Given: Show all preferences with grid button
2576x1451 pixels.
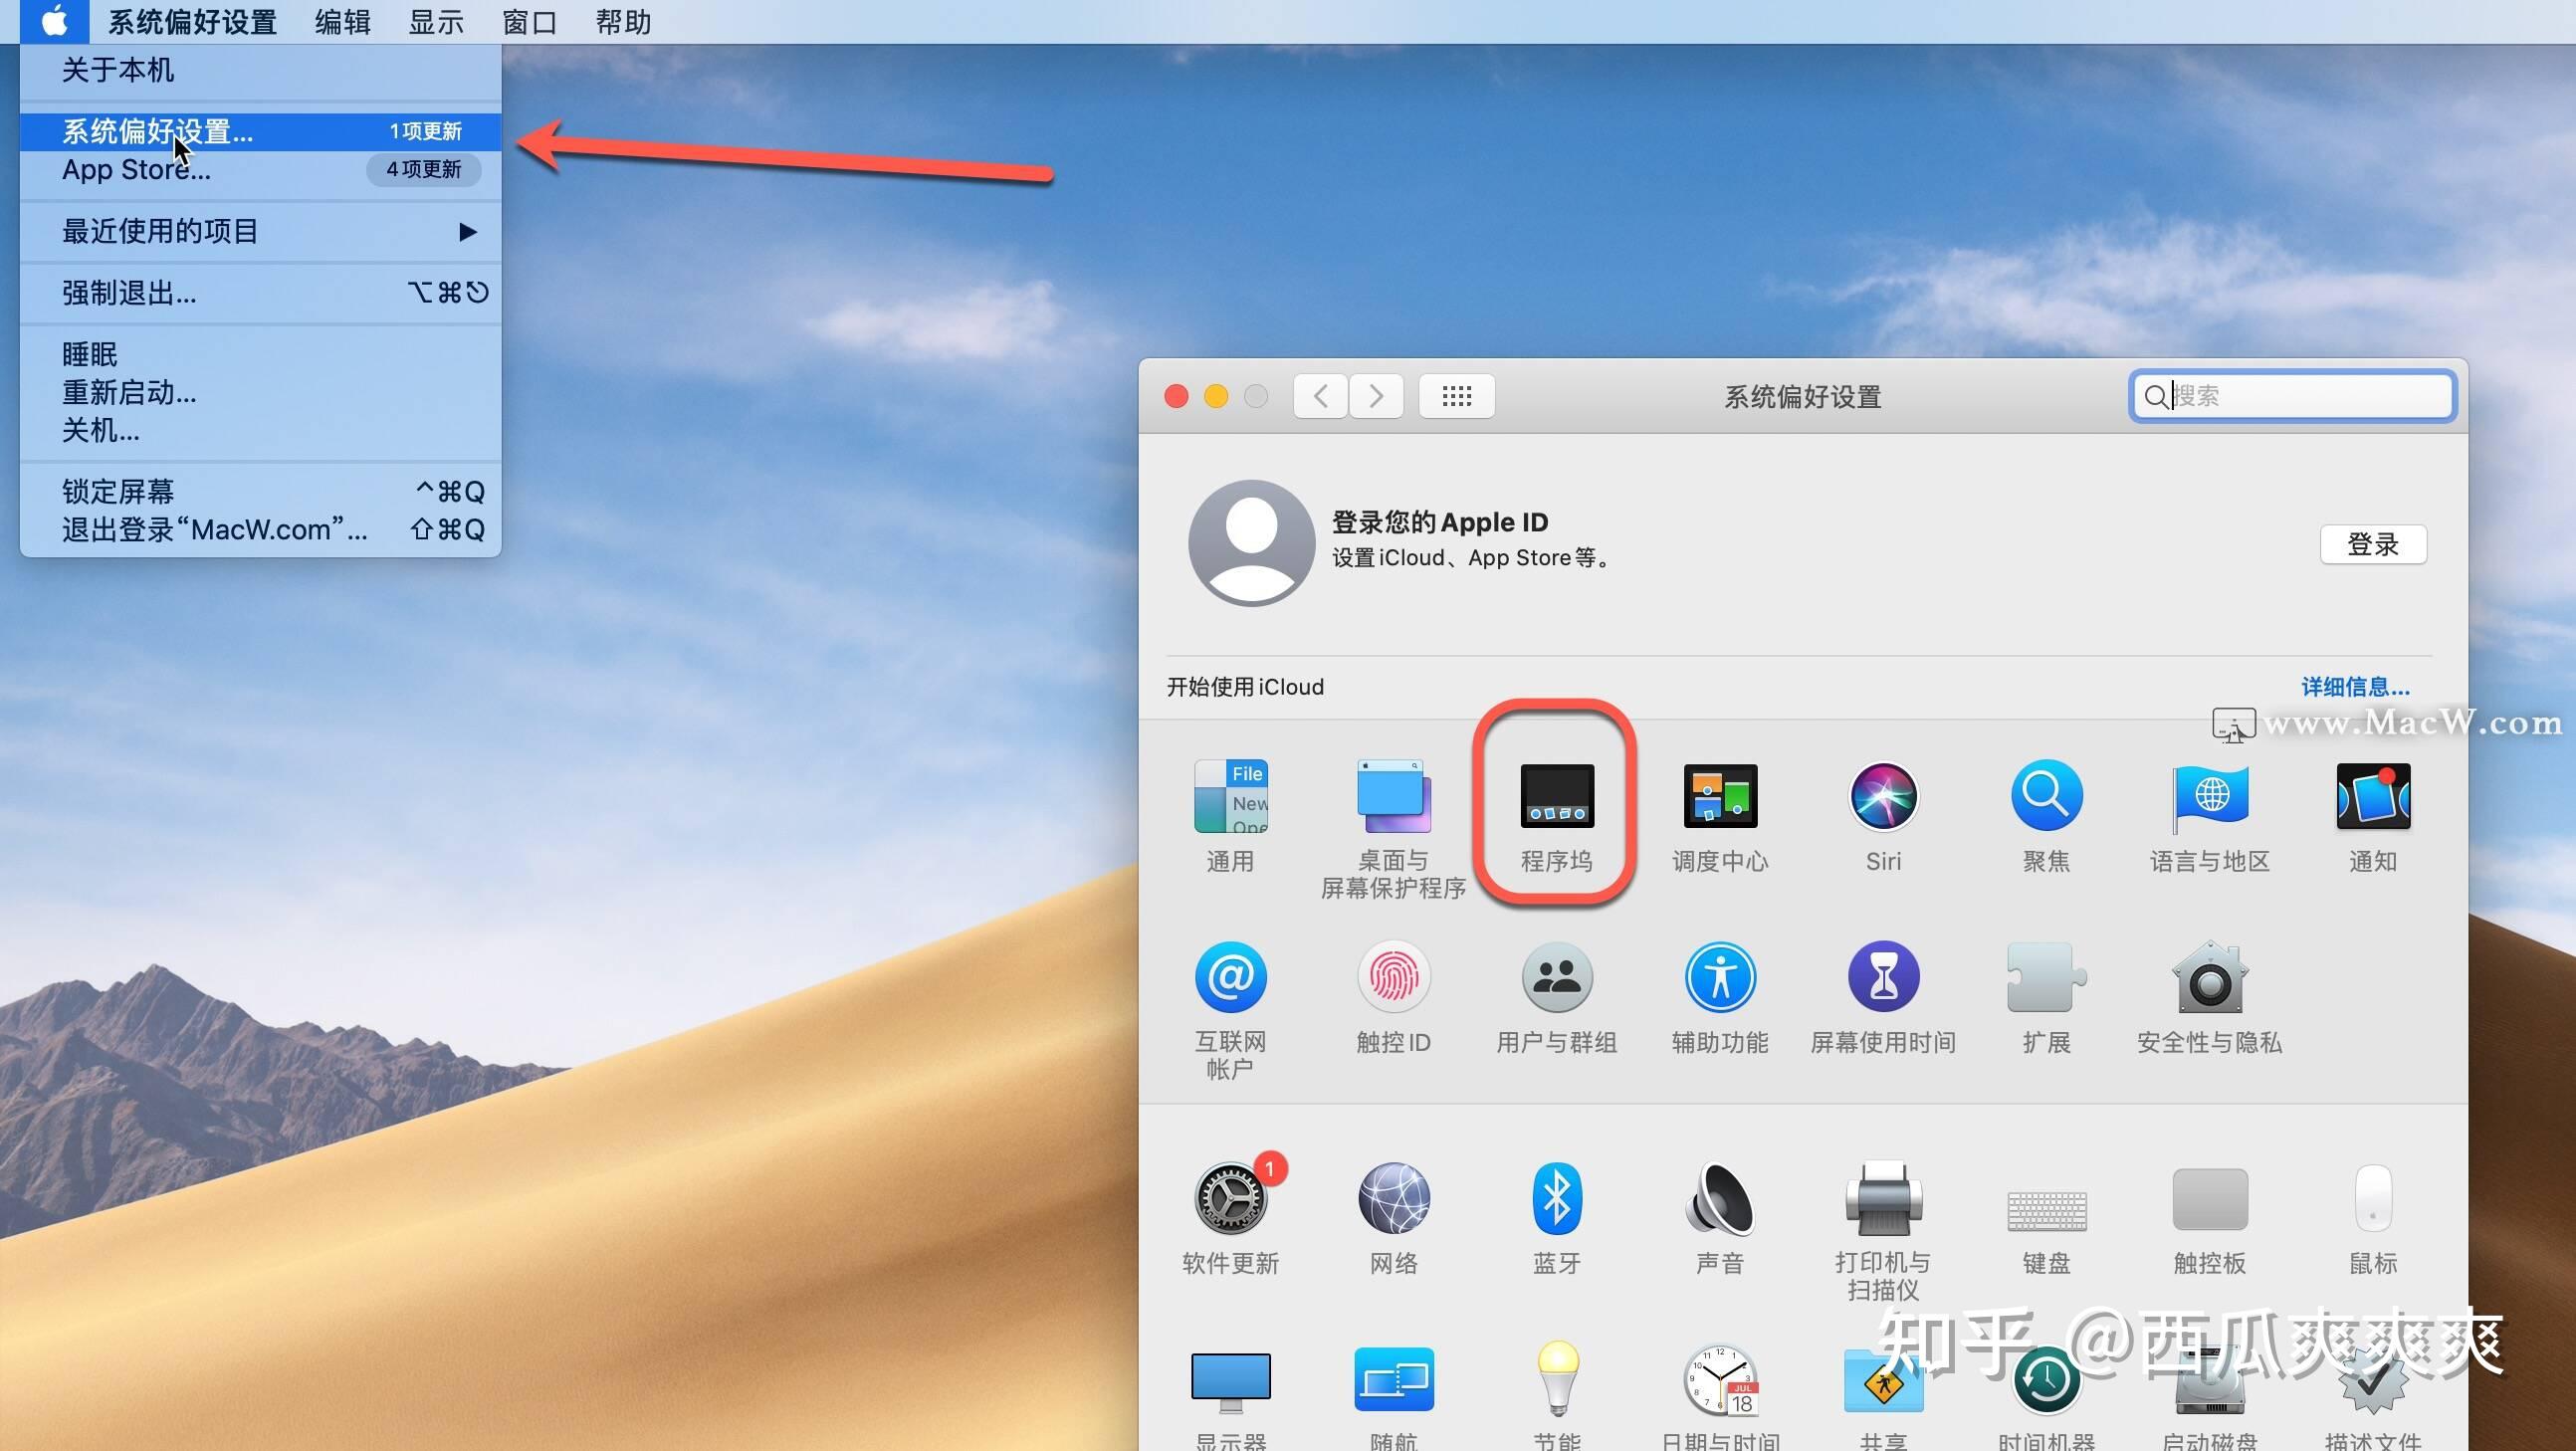Looking at the screenshot, I should click(x=1456, y=396).
